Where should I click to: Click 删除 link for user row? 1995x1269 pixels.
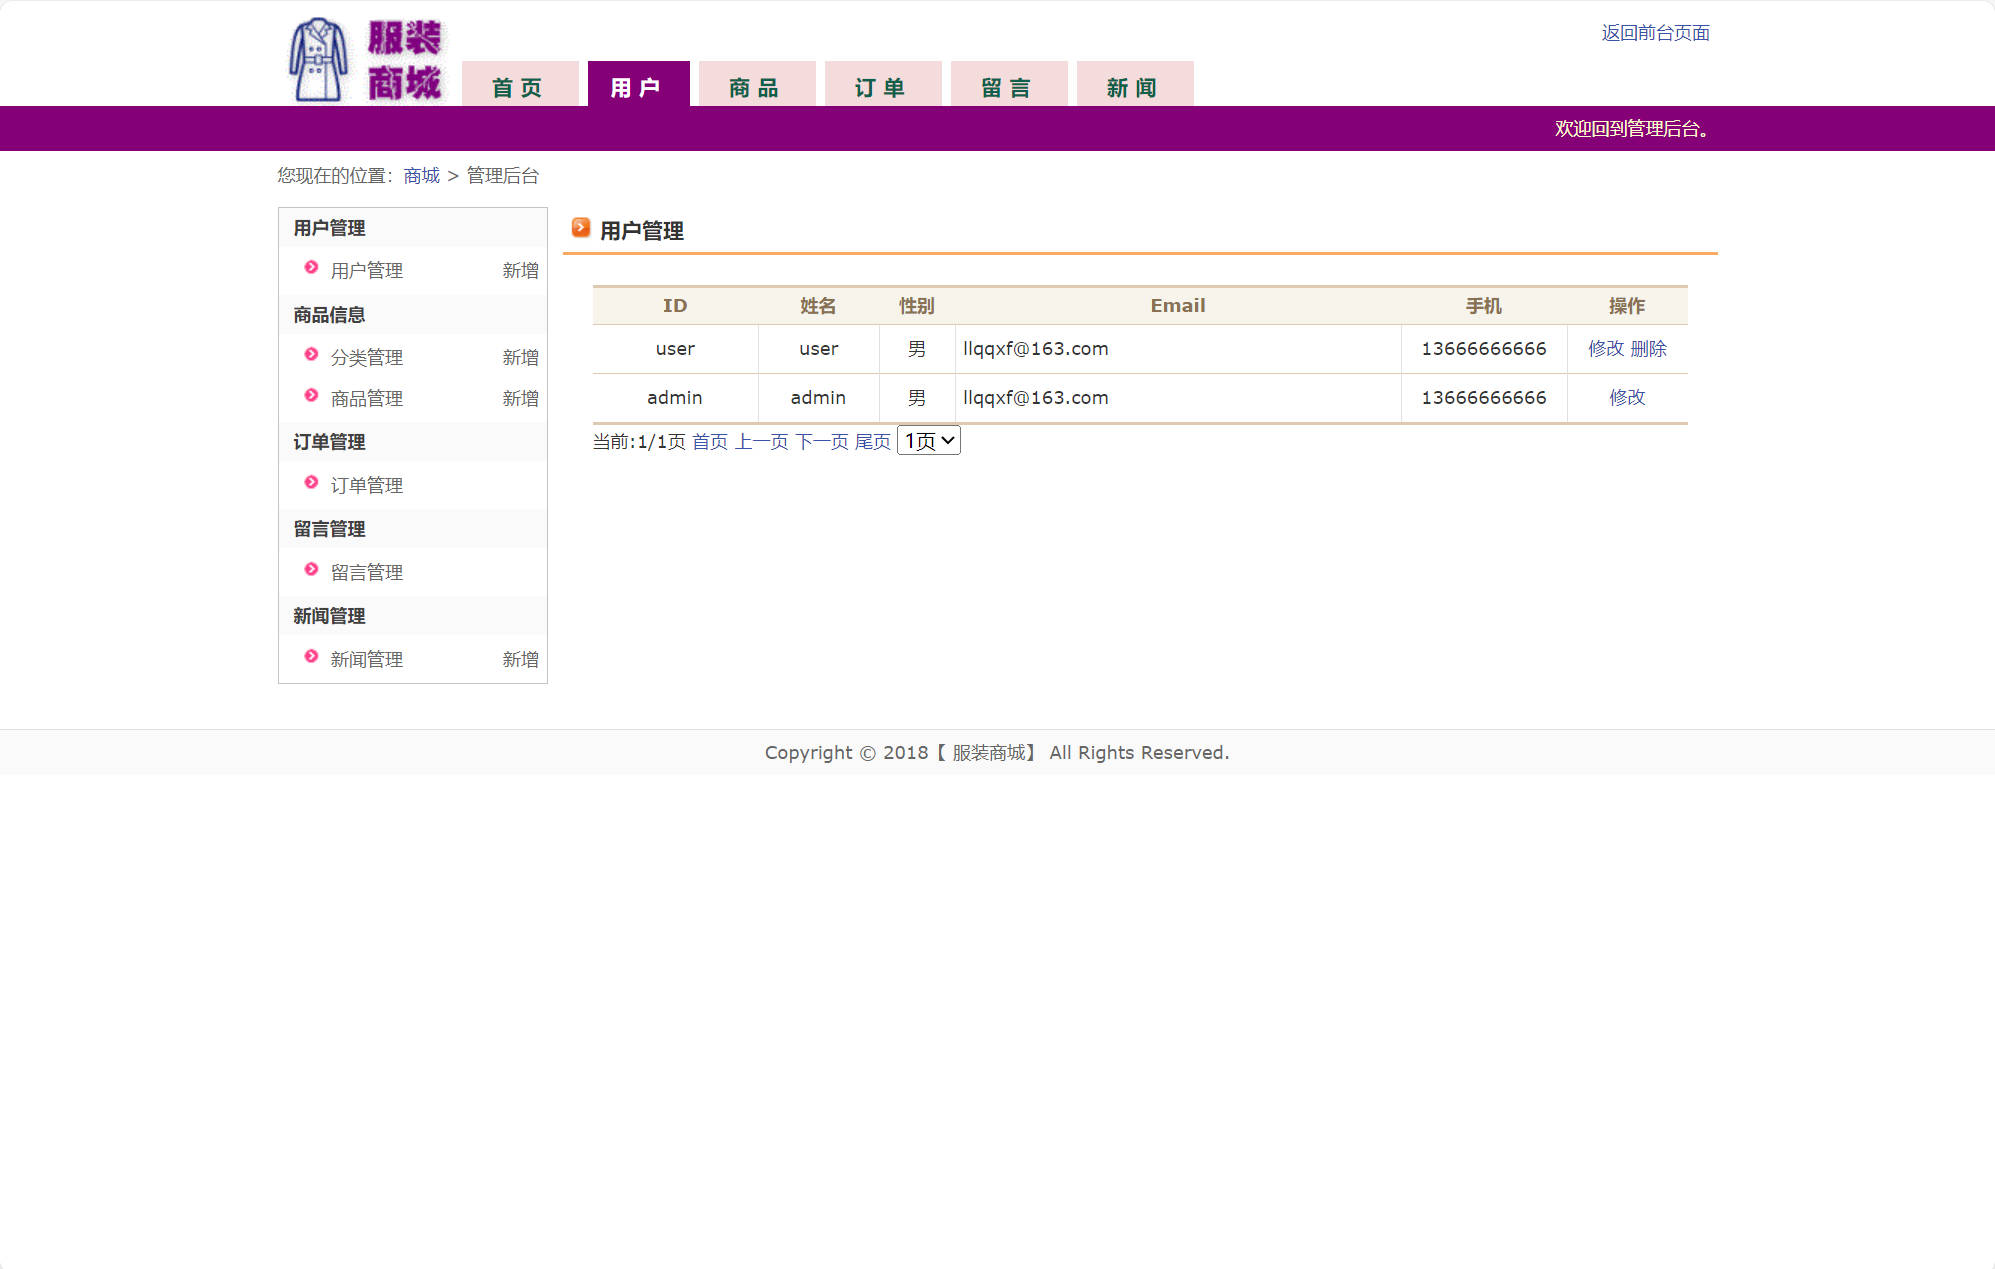click(x=1648, y=349)
